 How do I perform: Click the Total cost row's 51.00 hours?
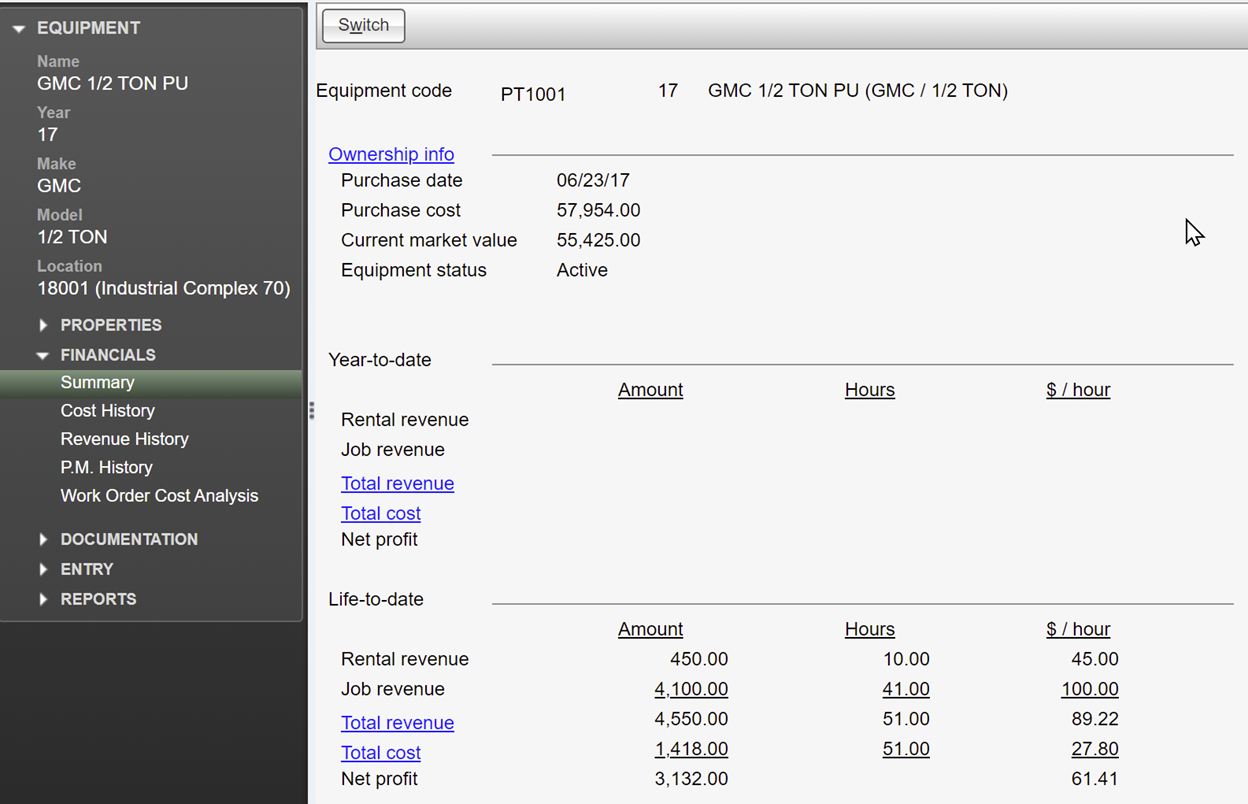click(906, 749)
